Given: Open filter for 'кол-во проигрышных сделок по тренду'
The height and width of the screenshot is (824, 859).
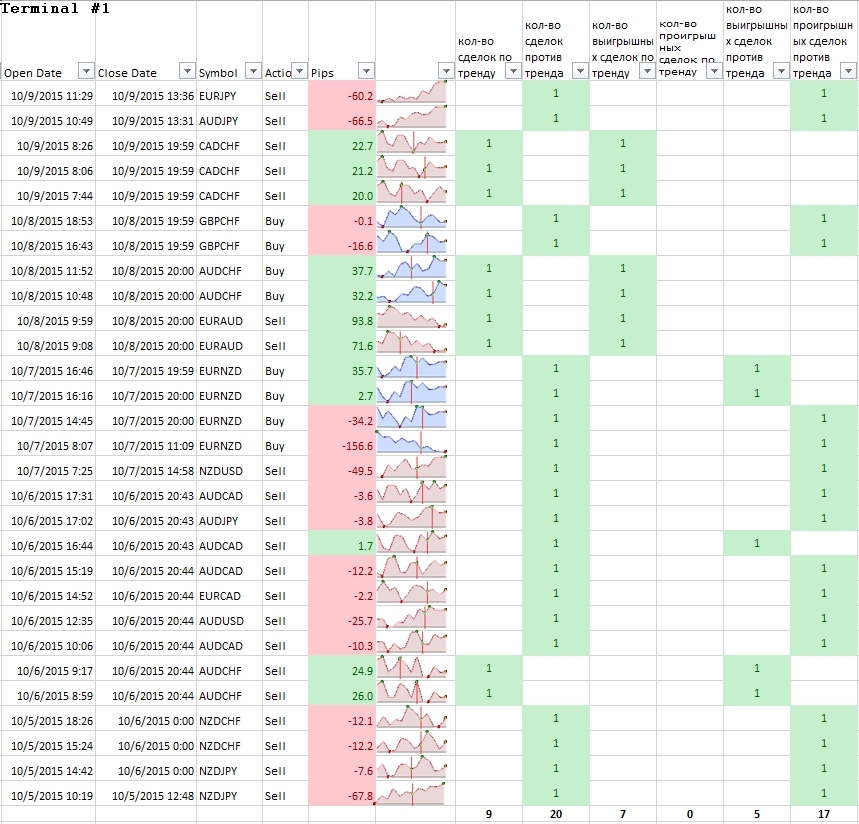Looking at the screenshot, I should (x=714, y=71).
